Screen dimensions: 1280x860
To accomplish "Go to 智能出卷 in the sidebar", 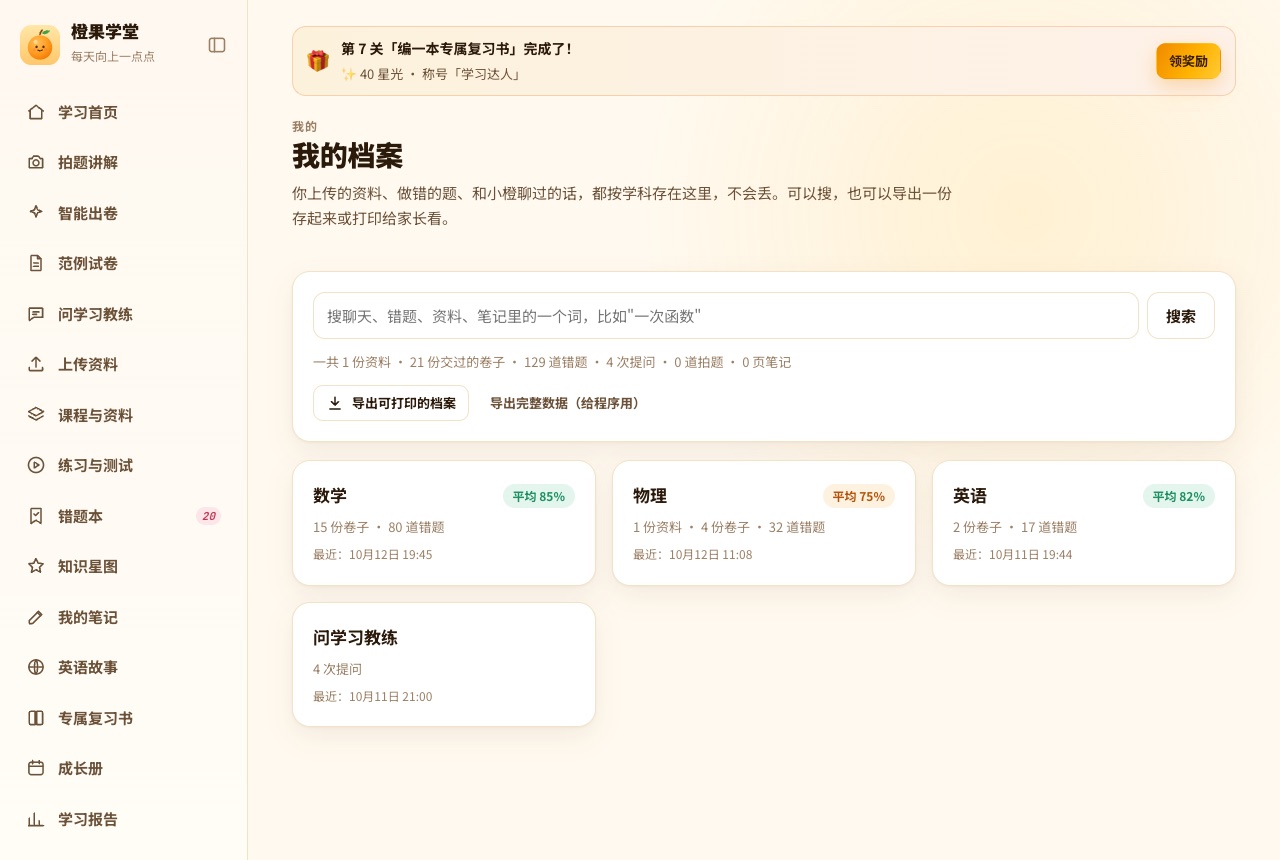I will [x=124, y=213].
